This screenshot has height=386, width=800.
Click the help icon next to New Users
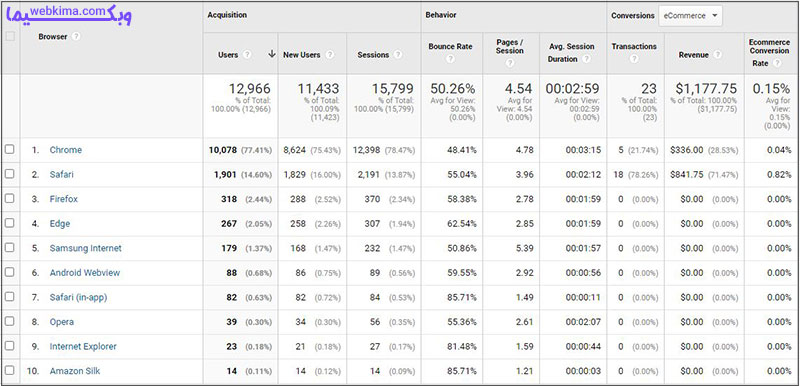tap(330, 55)
